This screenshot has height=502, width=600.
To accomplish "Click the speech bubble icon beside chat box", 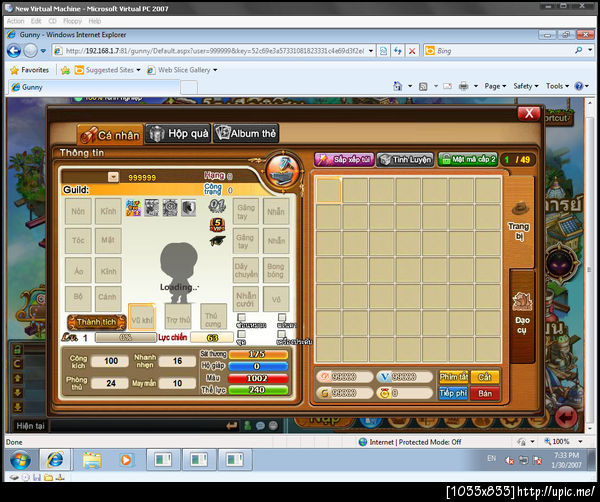I will pyautogui.click(x=261, y=426).
